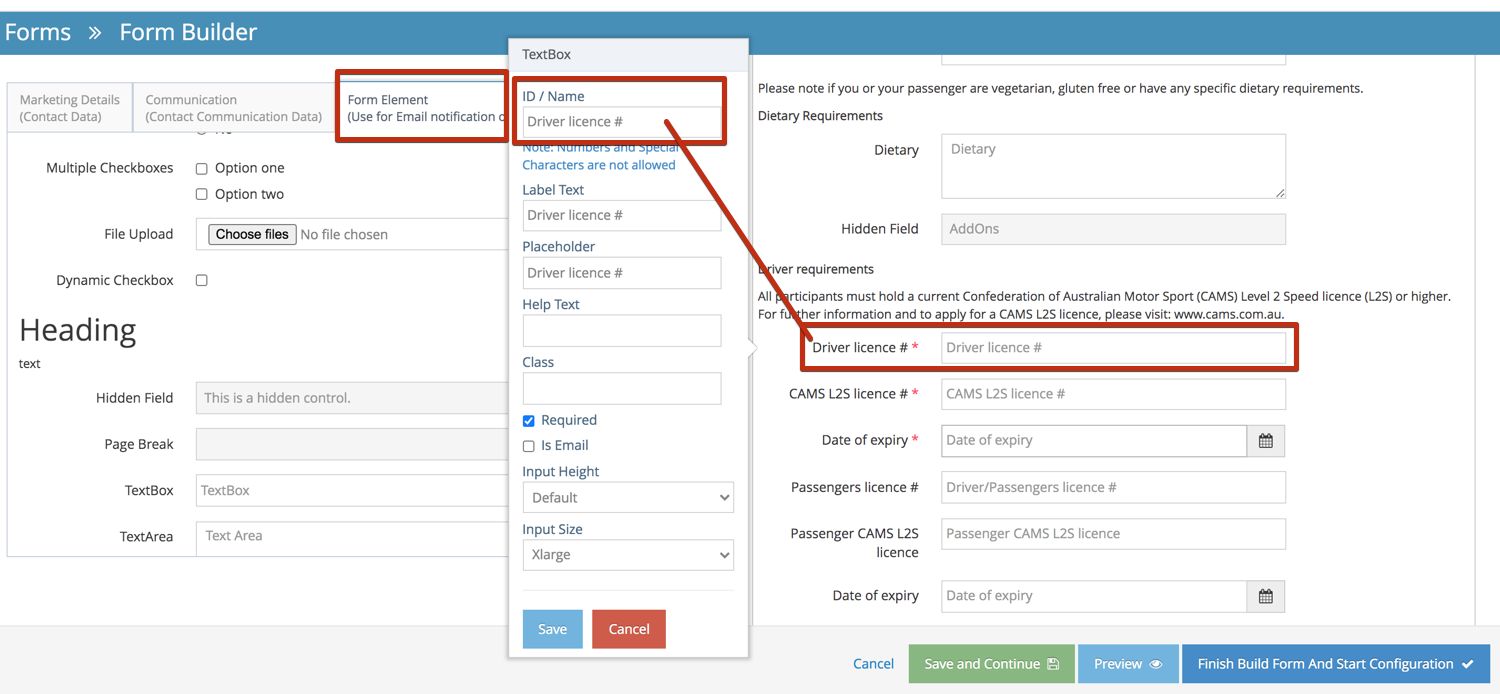Open form Preview
The height and width of the screenshot is (694, 1500).
click(1128, 664)
